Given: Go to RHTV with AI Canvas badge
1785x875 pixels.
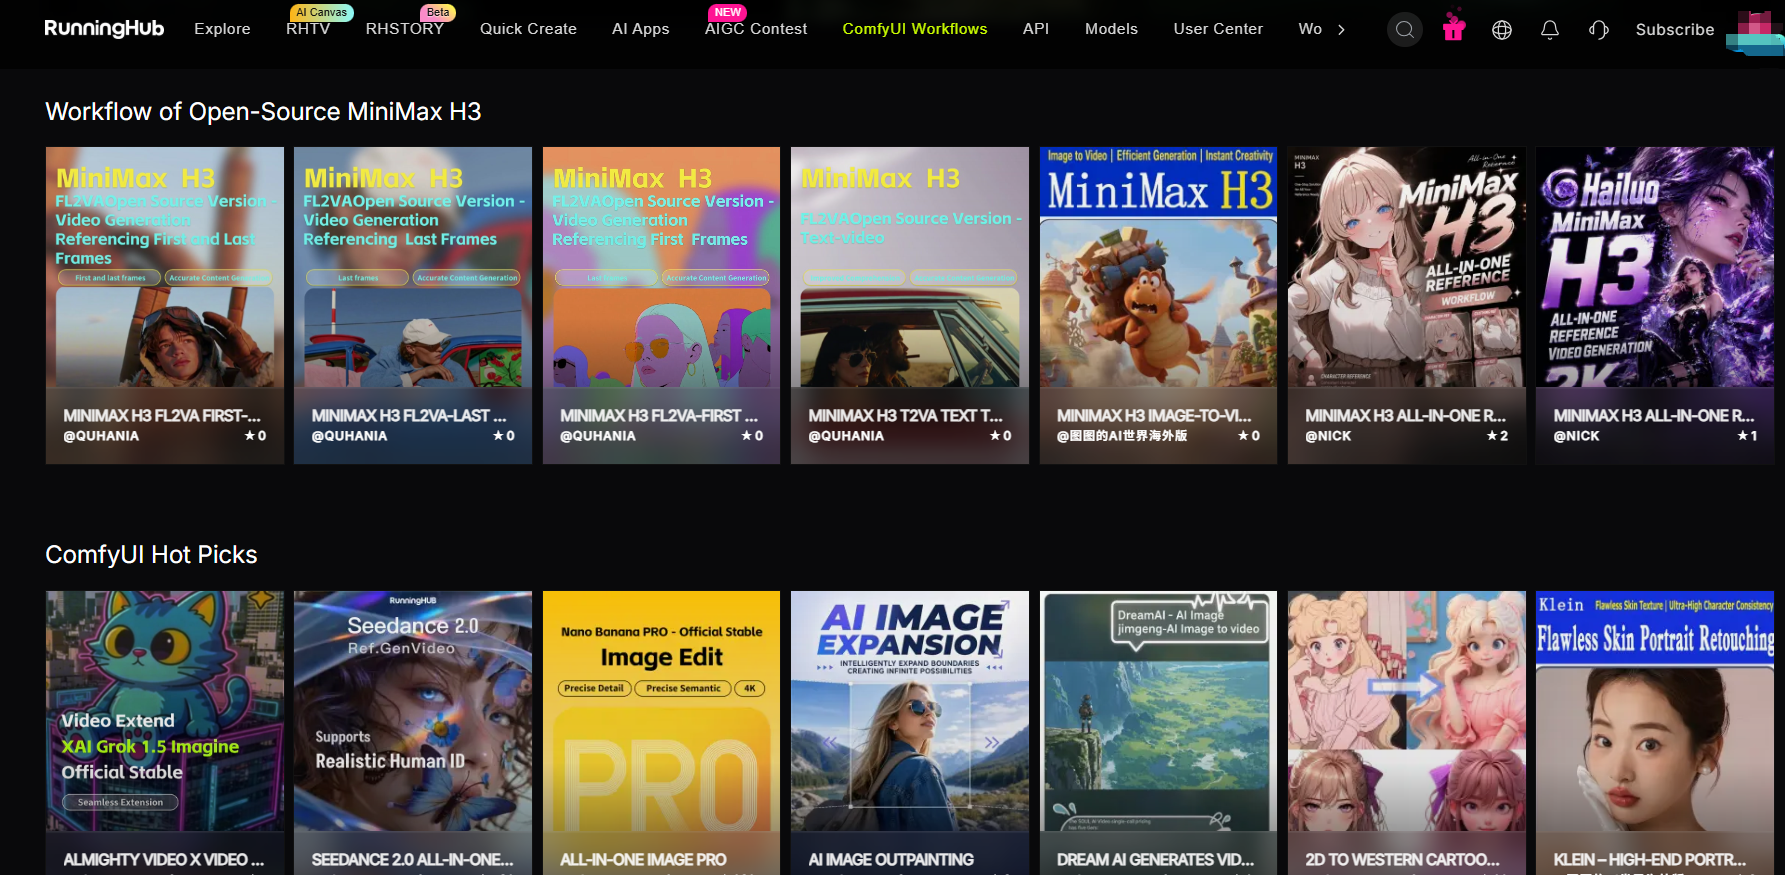Looking at the screenshot, I should [308, 29].
